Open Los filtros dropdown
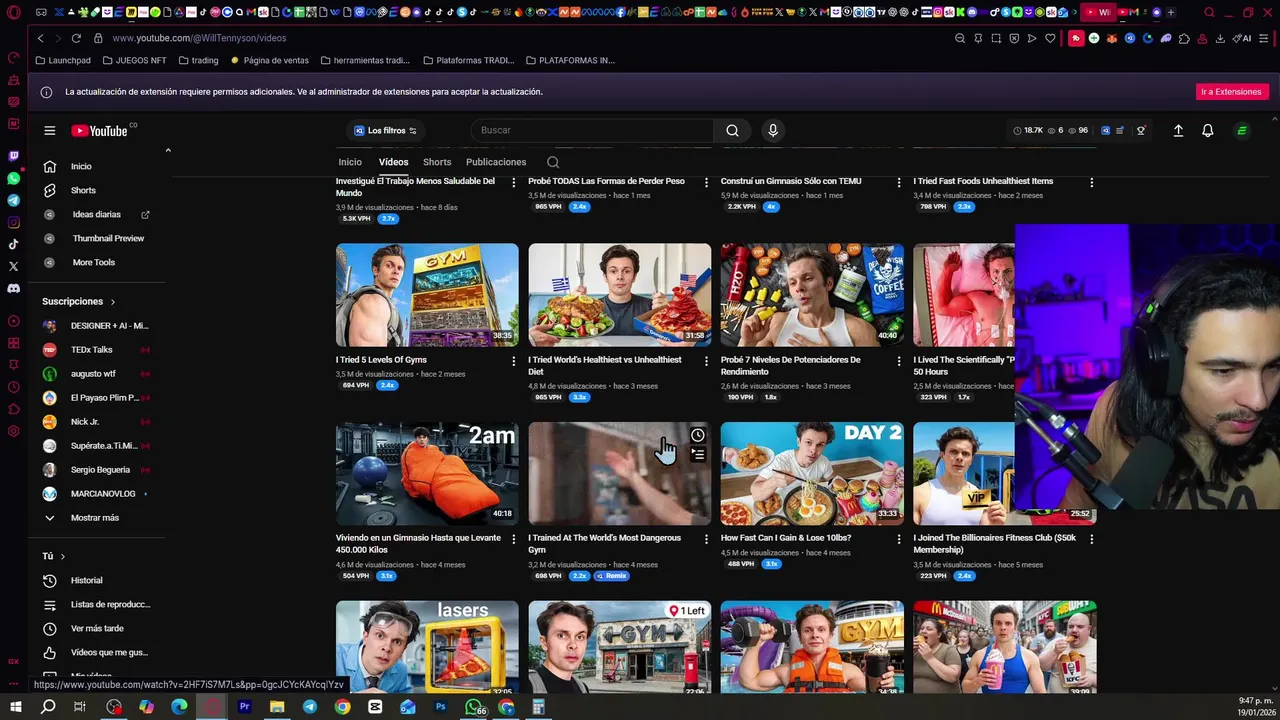This screenshot has height=720, width=1280. tap(385, 130)
